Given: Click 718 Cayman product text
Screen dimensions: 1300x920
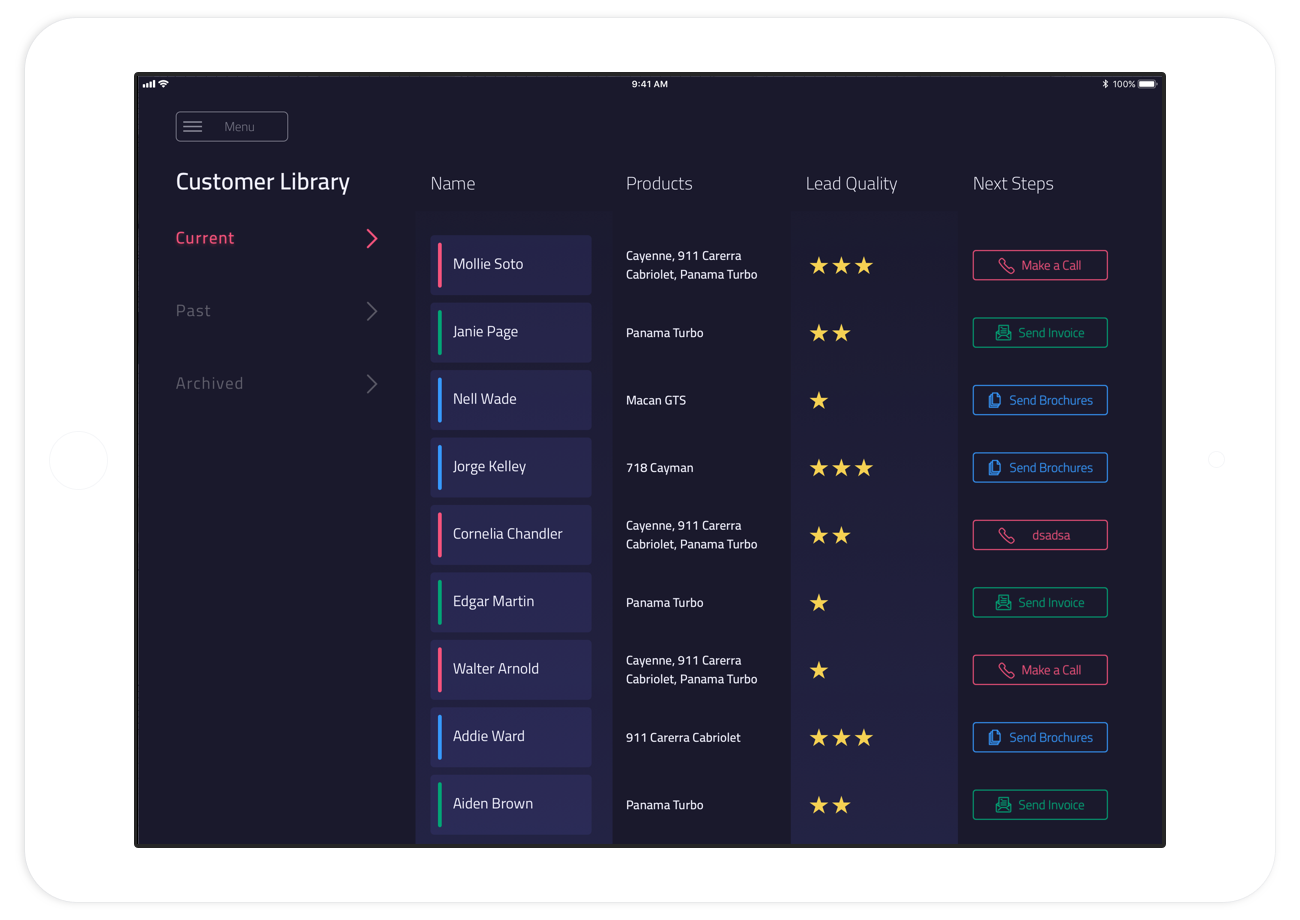Looking at the screenshot, I should click(660, 468).
